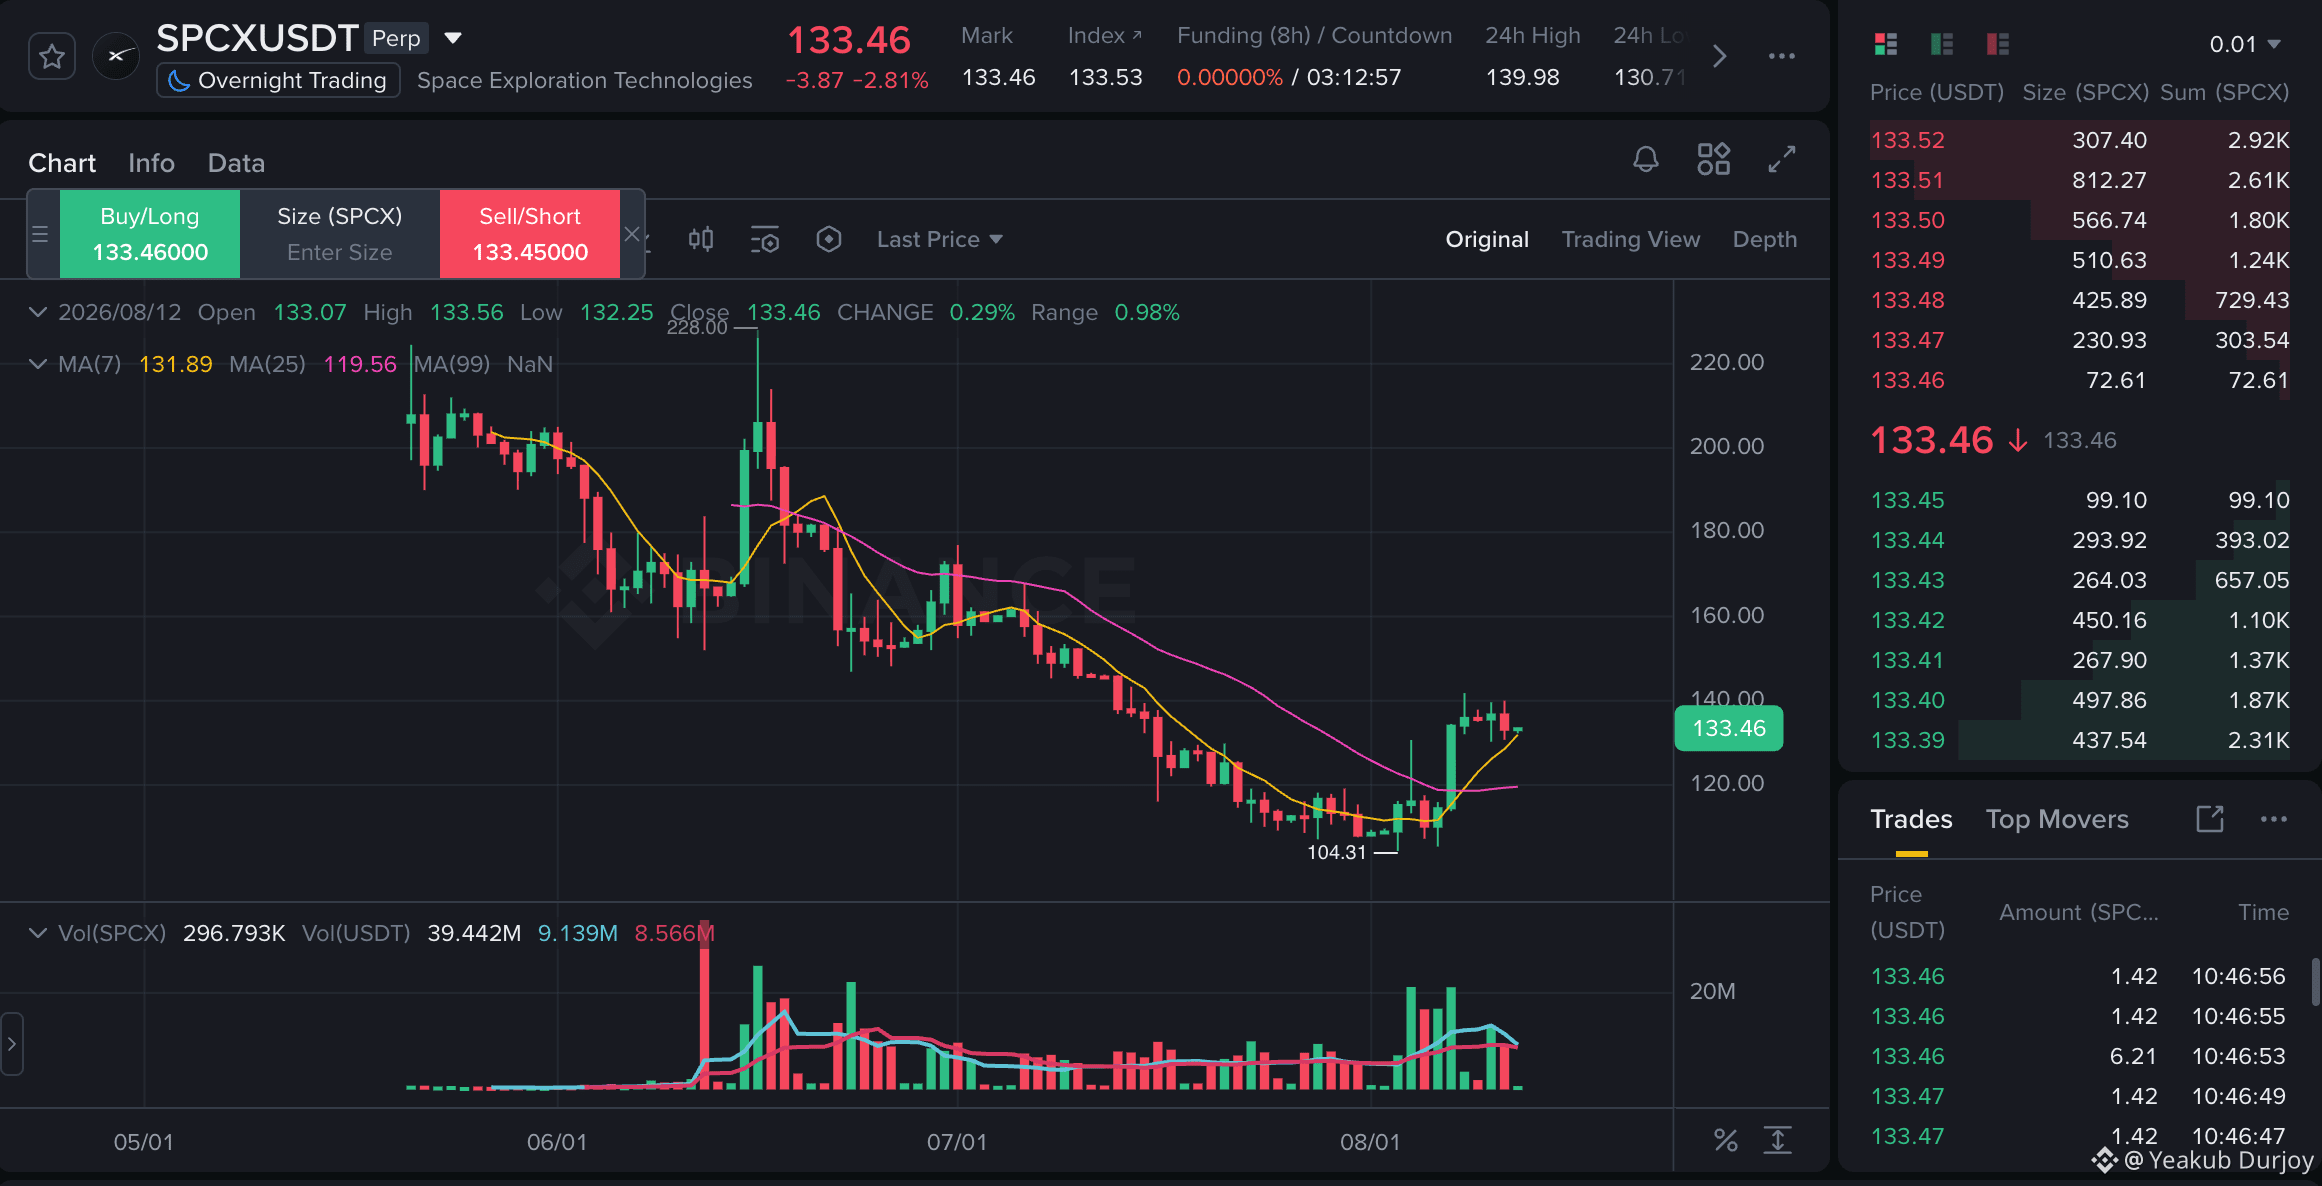Click the ask price 133.46 row
Viewport: 2322px width, 1186px height.
pyautogui.click(x=2080, y=380)
